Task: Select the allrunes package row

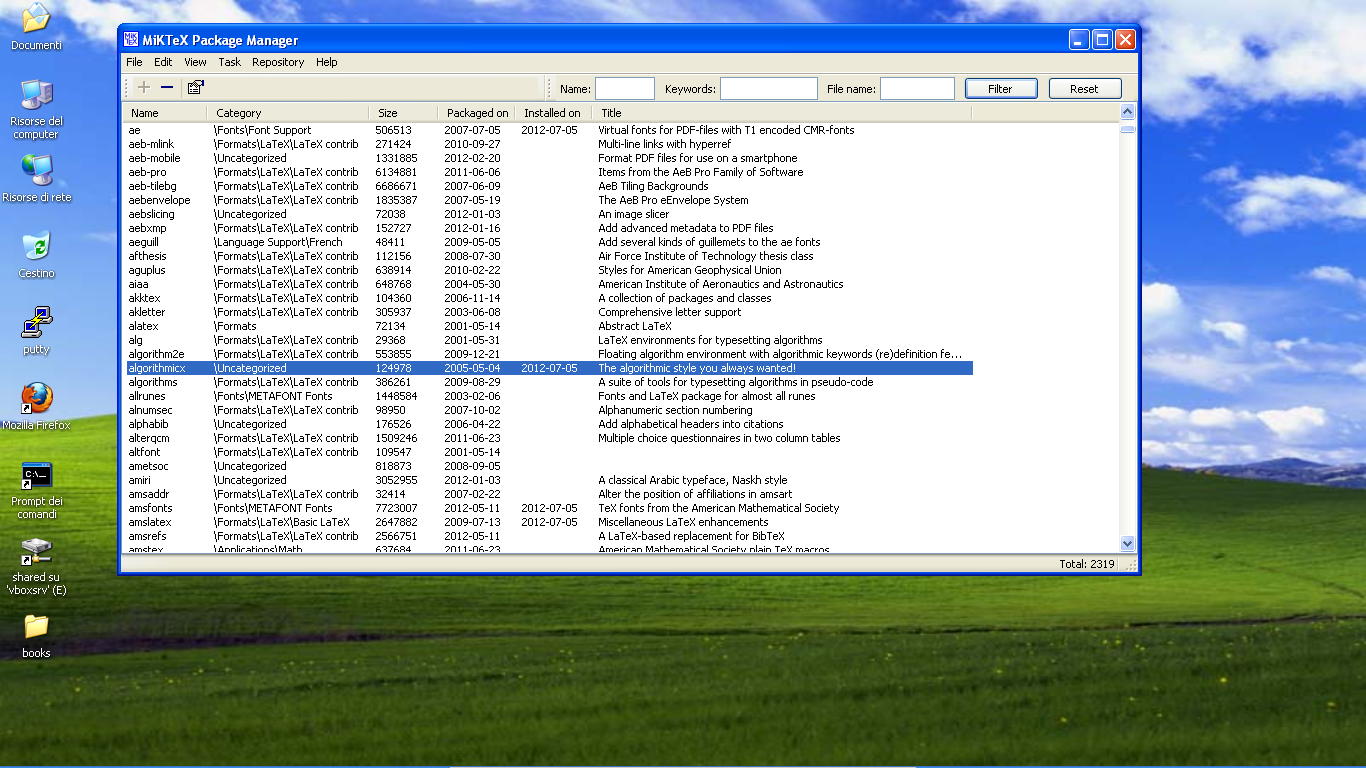Action: point(548,396)
